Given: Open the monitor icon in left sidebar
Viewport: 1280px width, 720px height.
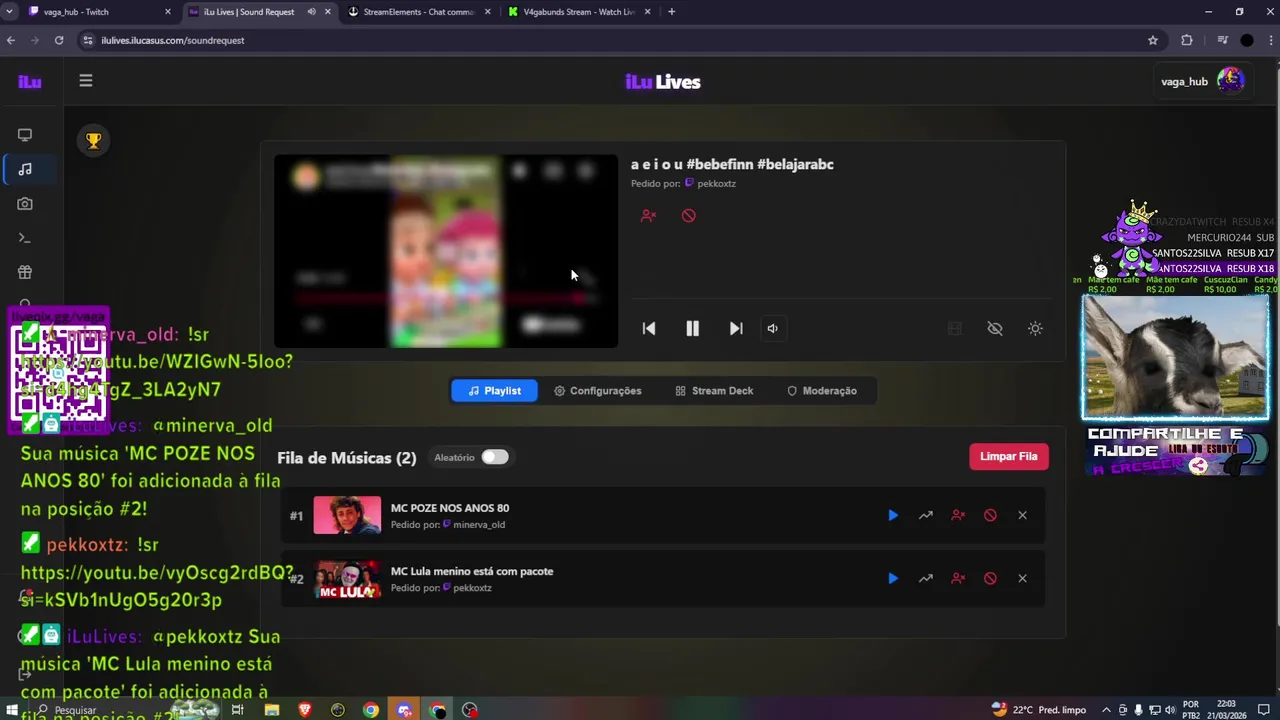Looking at the screenshot, I should coord(25,135).
